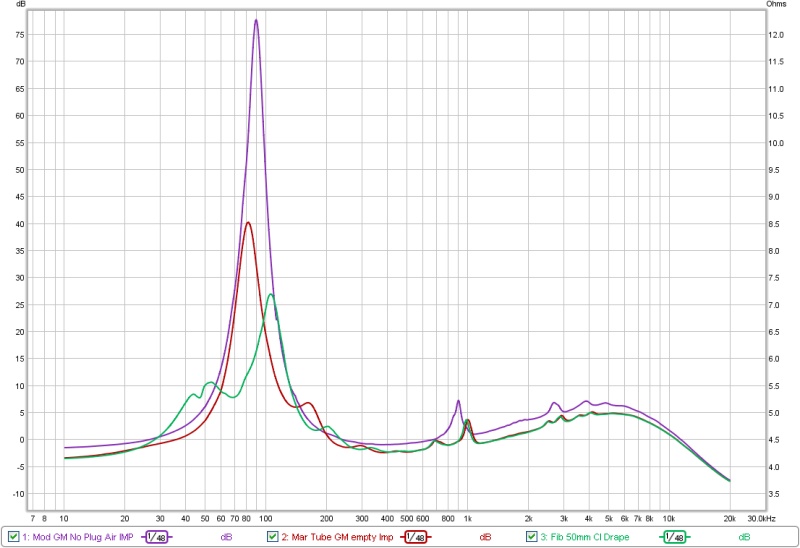The image size is (800, 548).
Task: Click the 100 Hz frequency axis label
Action: (x=265, y=518)
